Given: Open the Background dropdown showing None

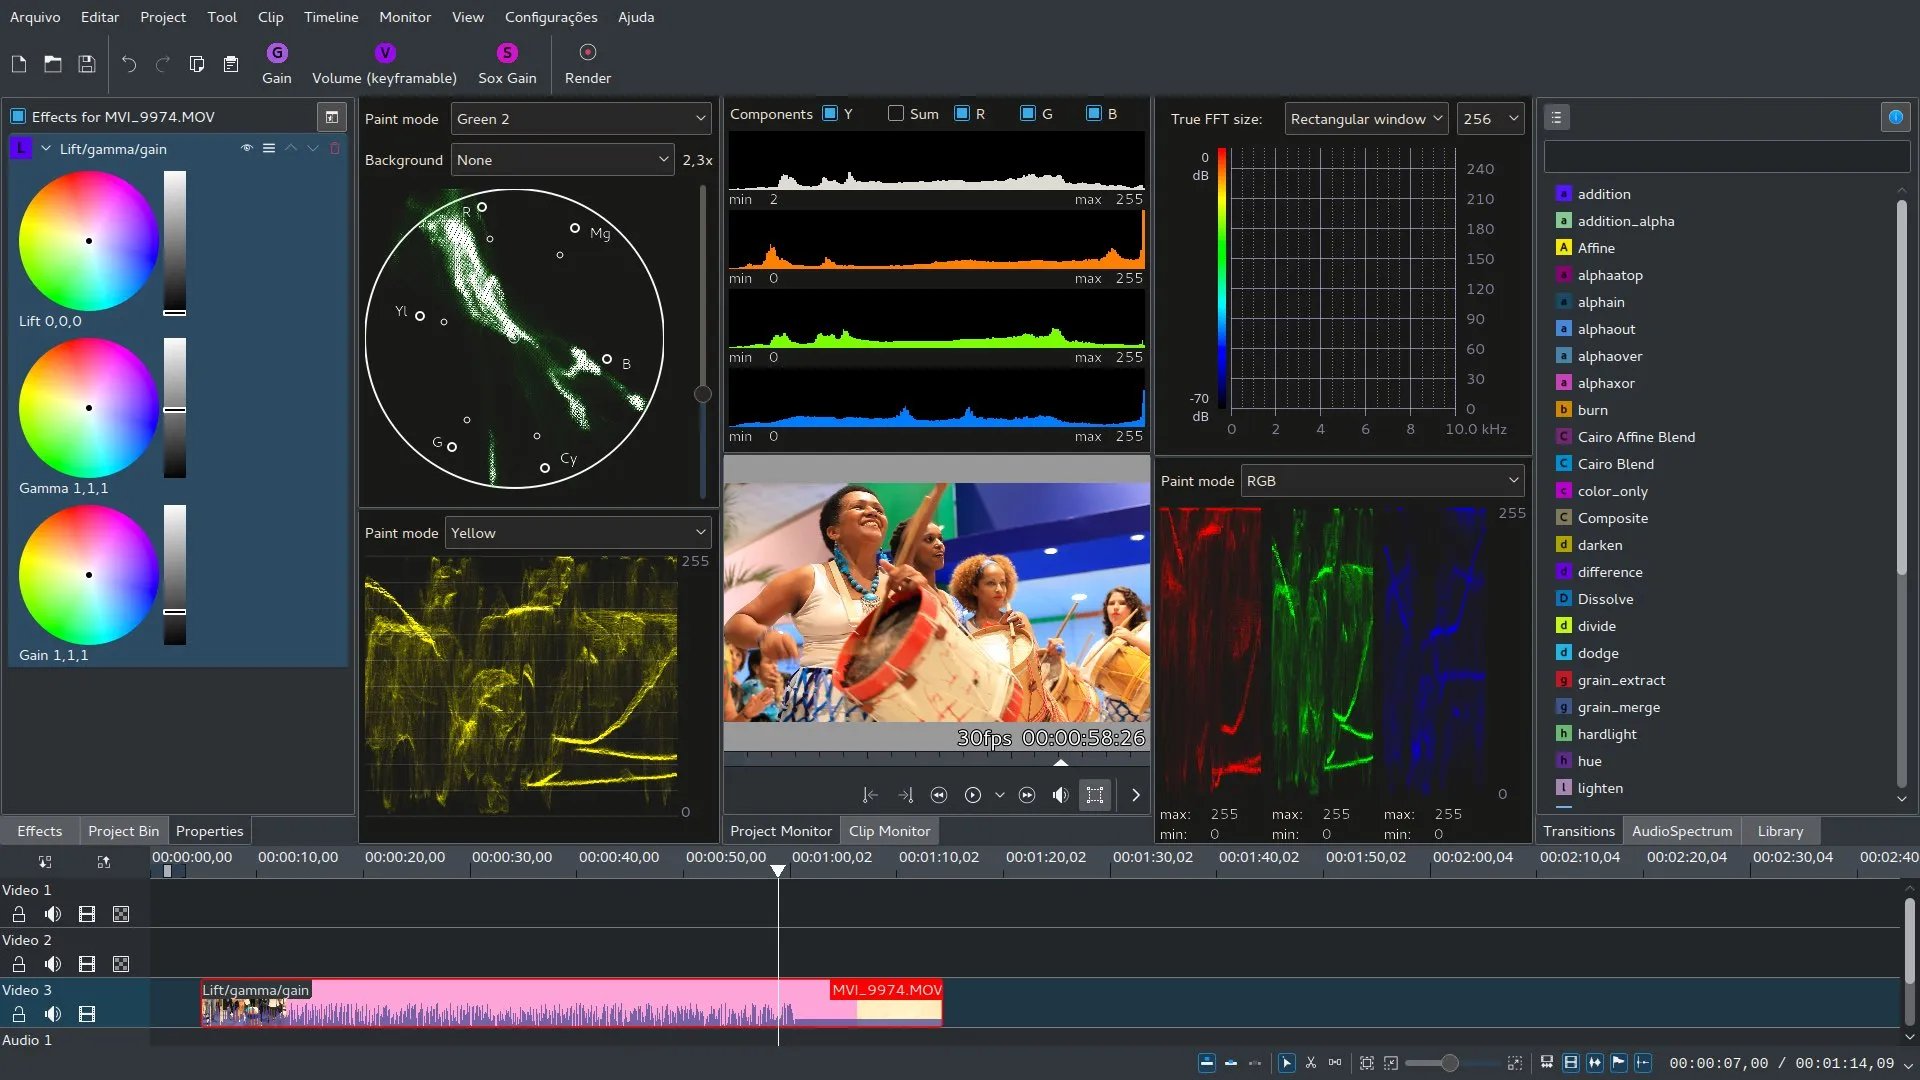Looking at the screenshot, I should click(x=562, y=159).
